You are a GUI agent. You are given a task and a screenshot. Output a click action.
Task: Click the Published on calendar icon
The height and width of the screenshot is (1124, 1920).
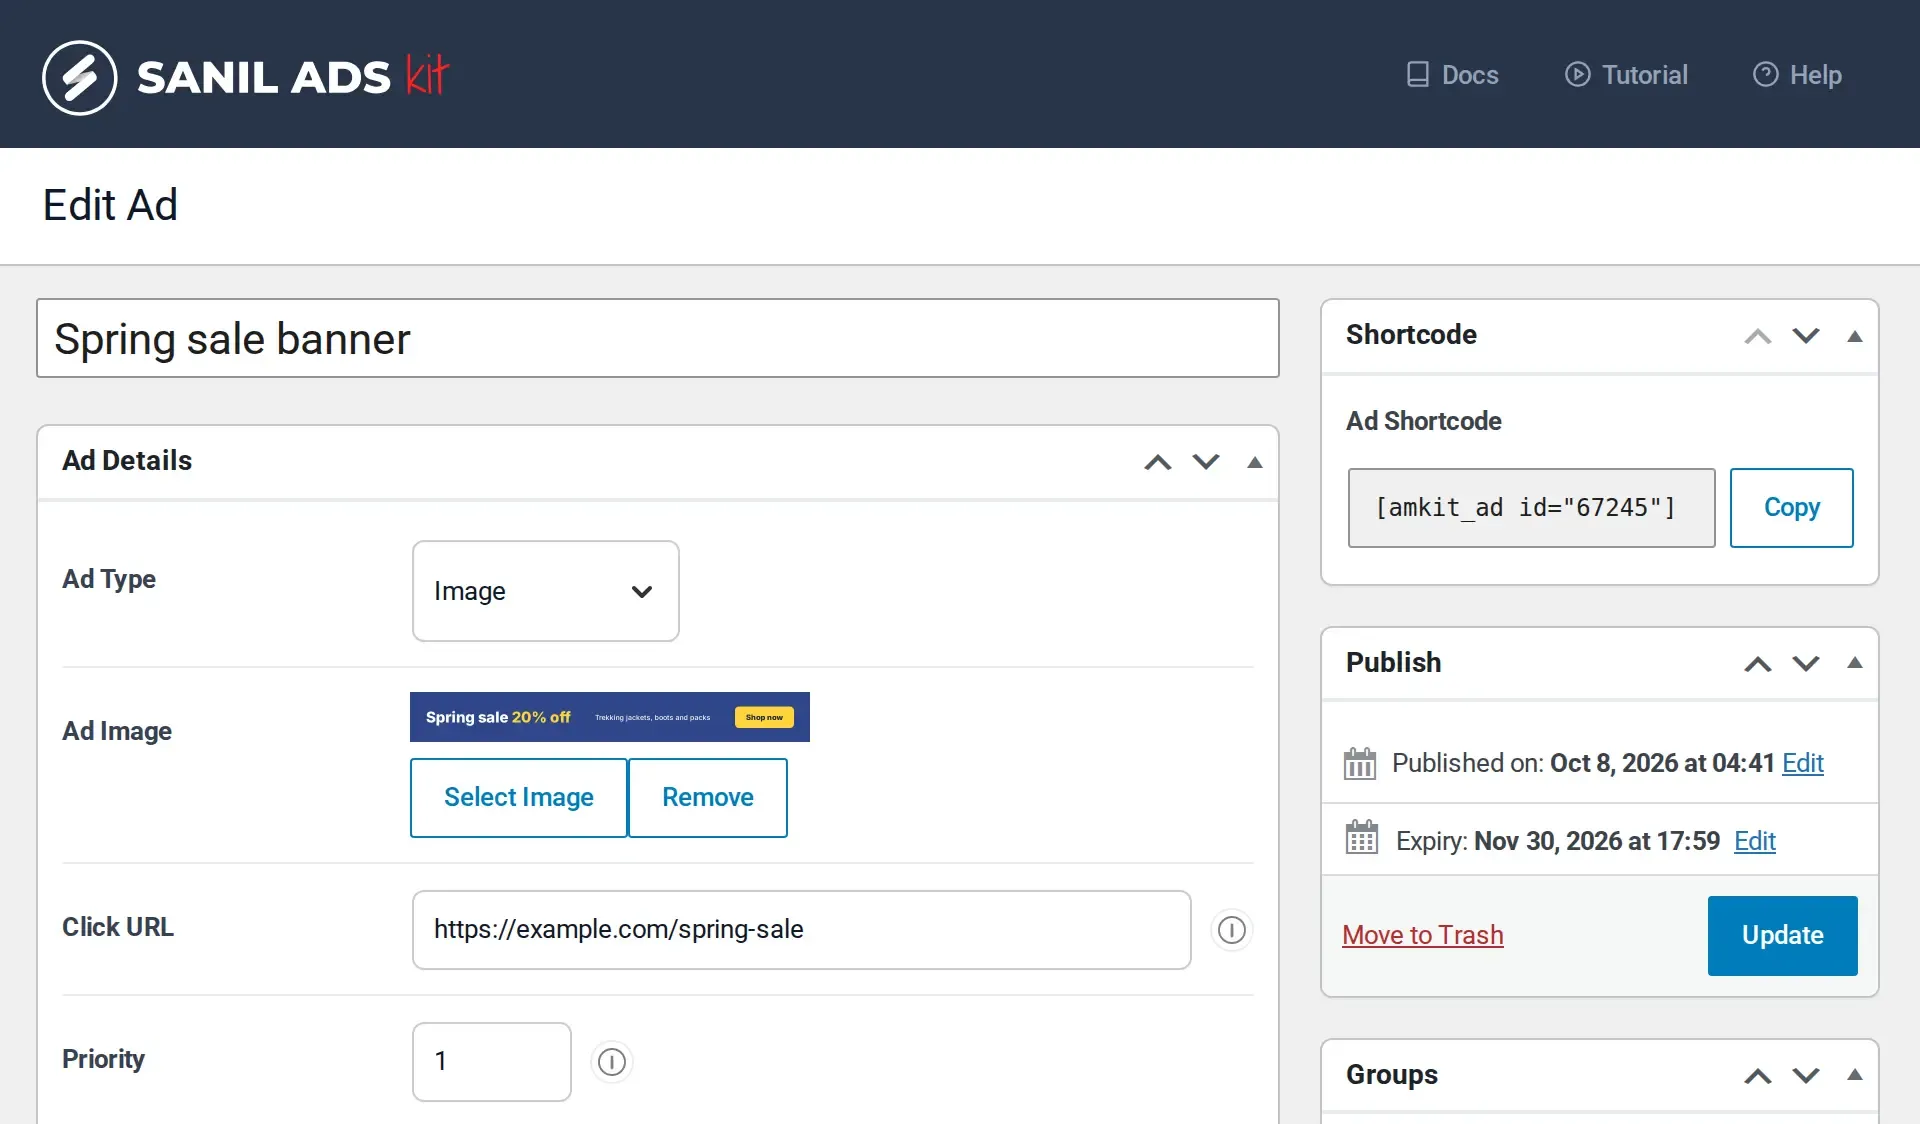click(1360, 763)
